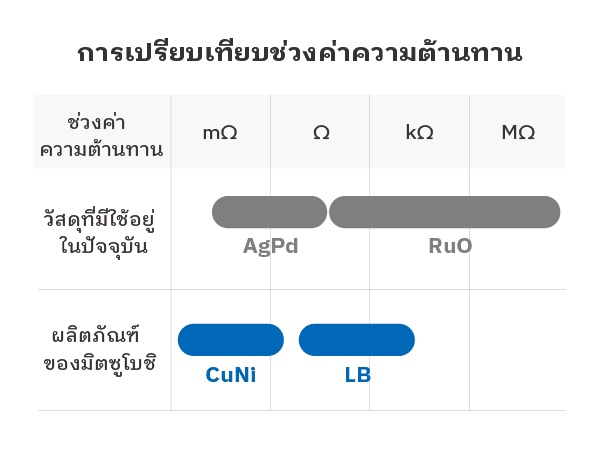
Task: Select the plain Ω column header
Action: click(320, 132)
